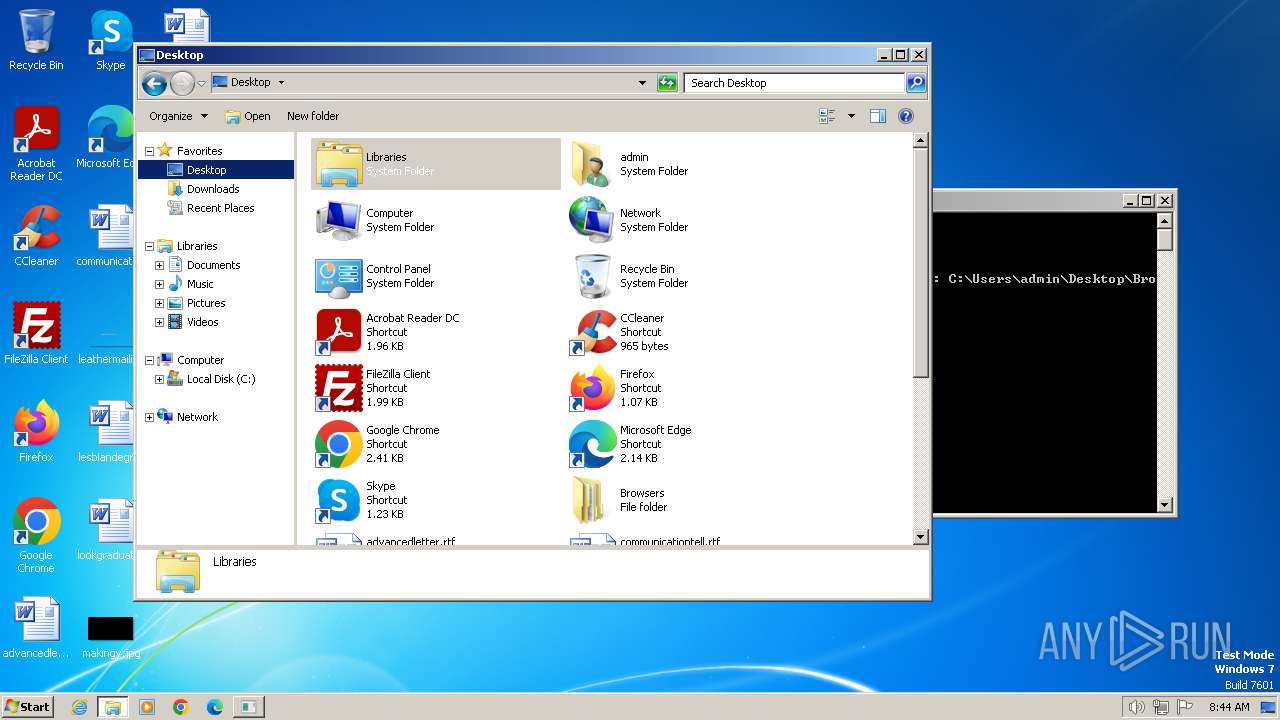Select the Computer system folder icon

click(339, 220)
